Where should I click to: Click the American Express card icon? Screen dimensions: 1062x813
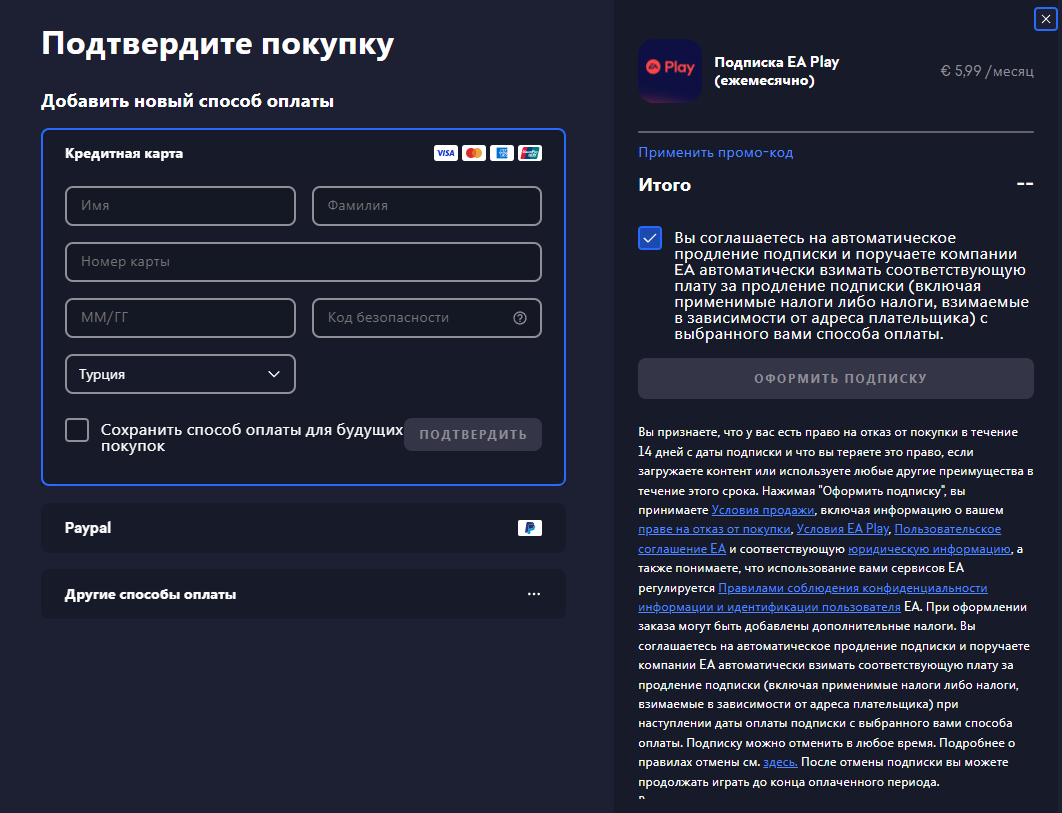[502, 153]
